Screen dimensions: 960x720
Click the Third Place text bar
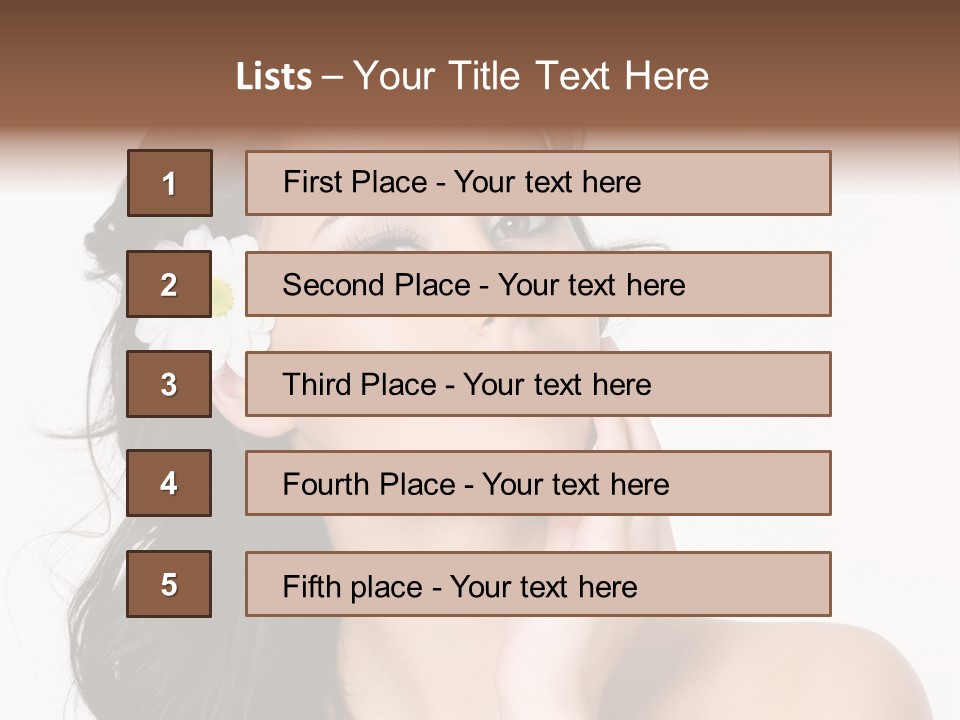point(538,384)
